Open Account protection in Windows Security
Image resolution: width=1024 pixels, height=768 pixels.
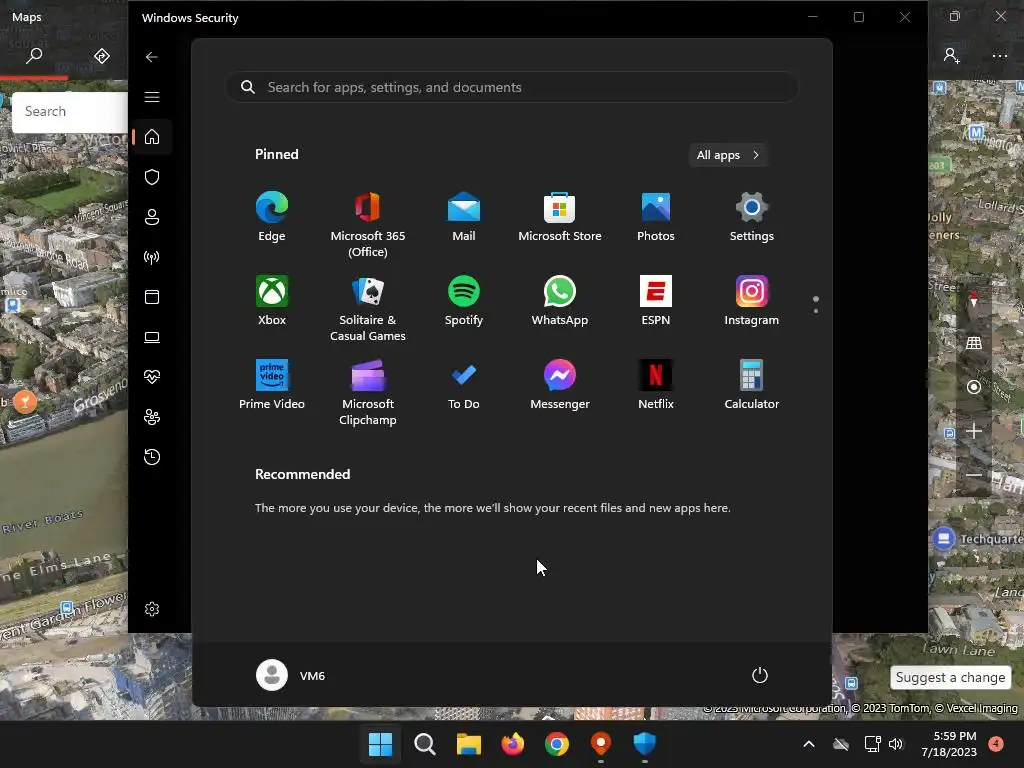(152, 217)
